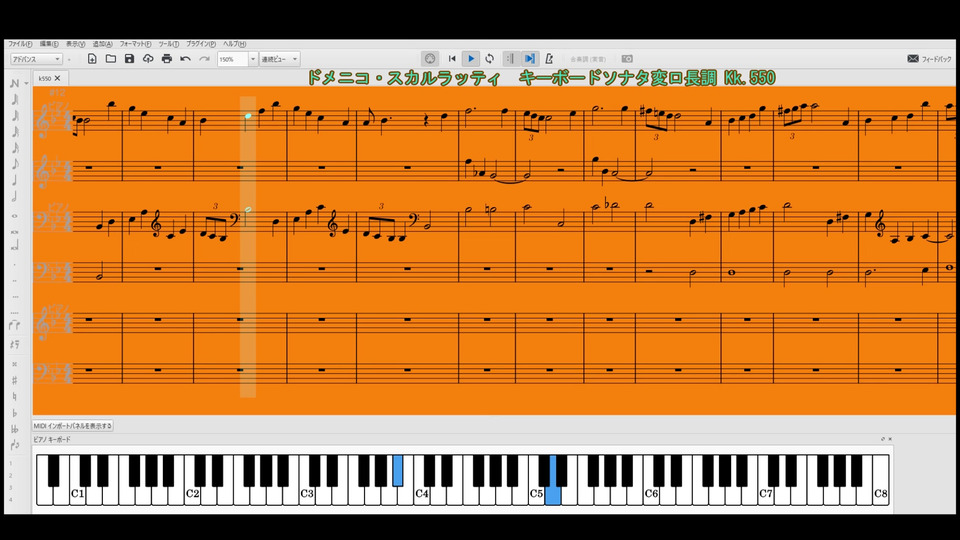Apply sharp accidental
960x540 pixels.
point(15,380)
